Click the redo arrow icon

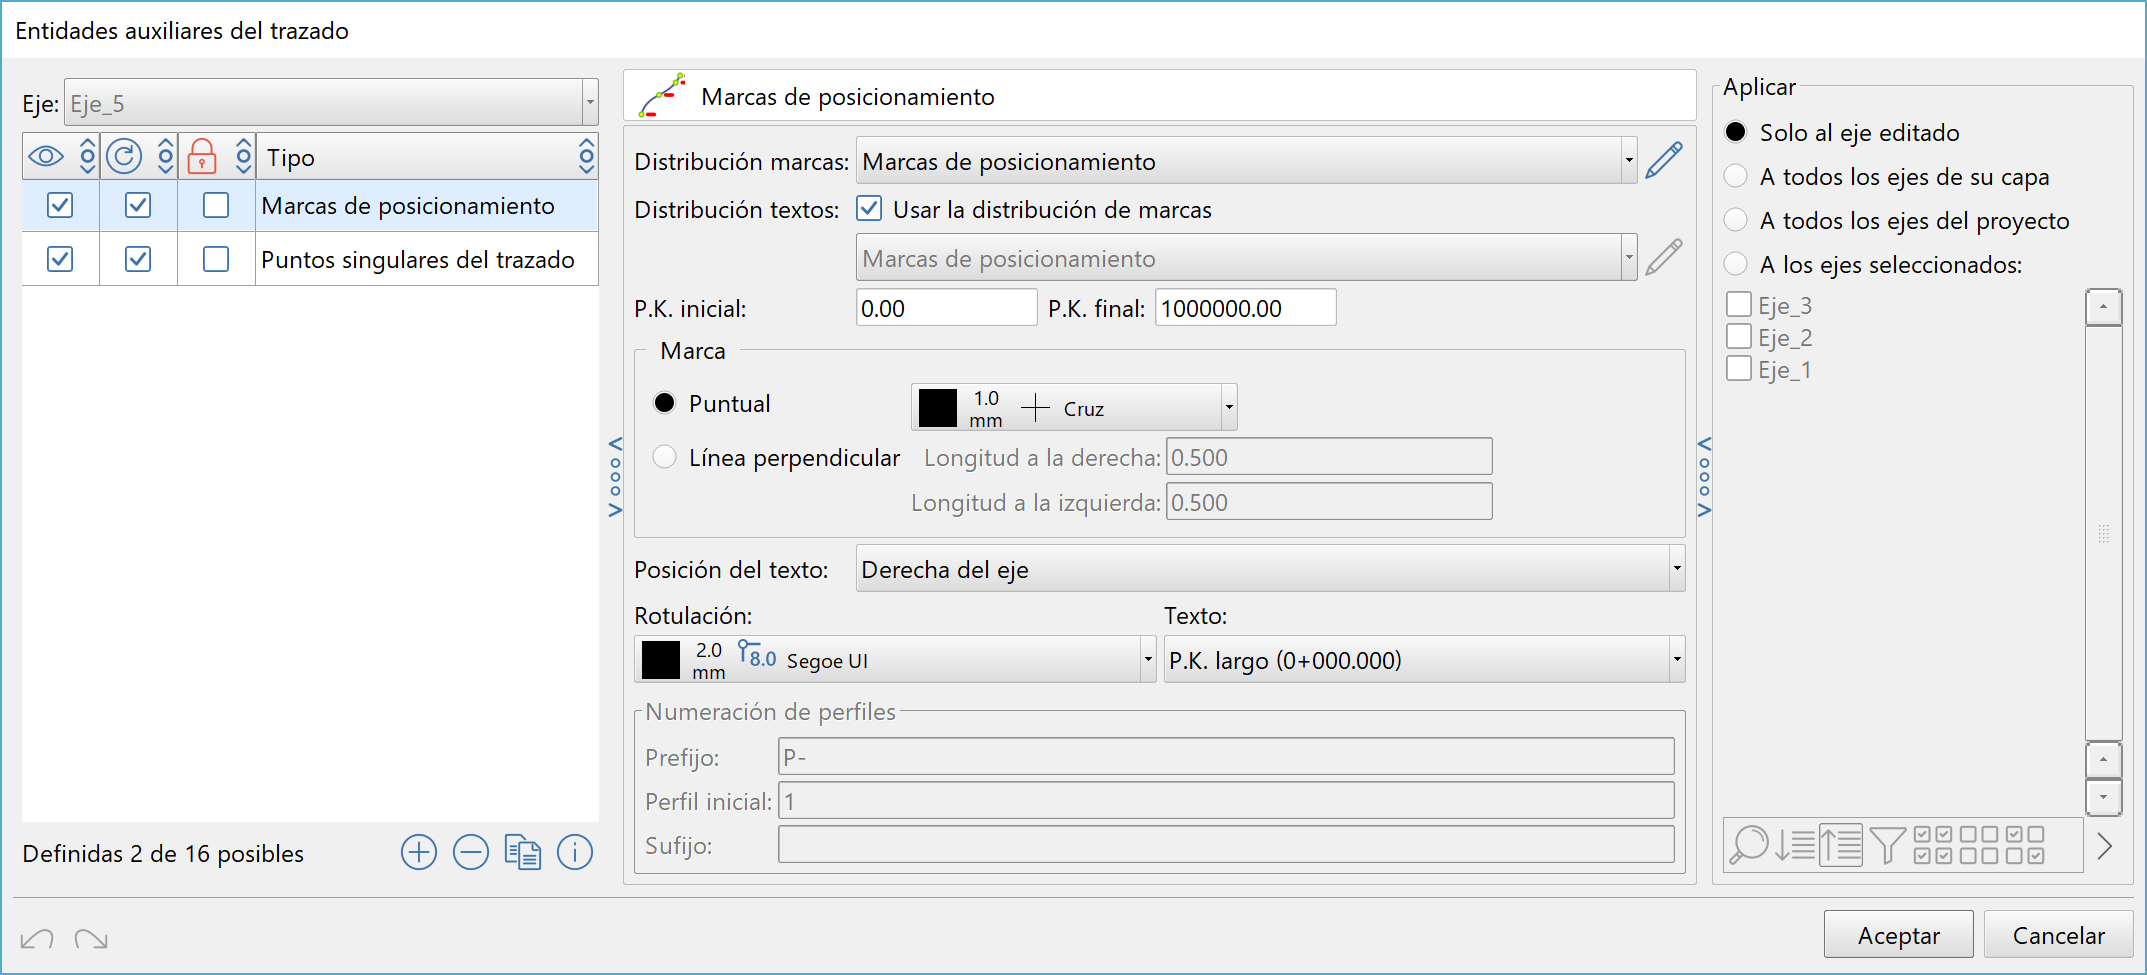91,939
